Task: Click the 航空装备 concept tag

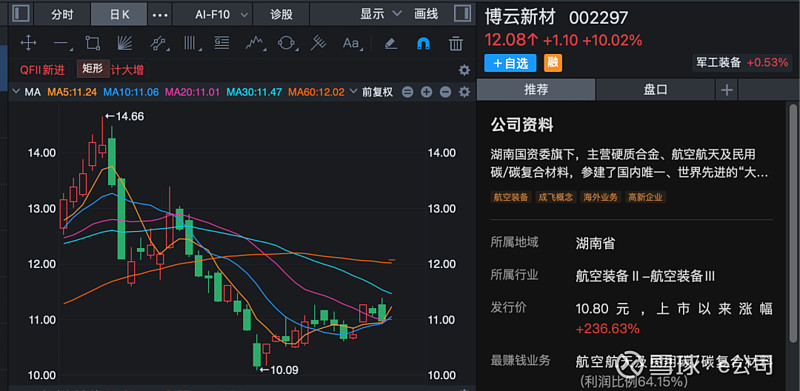Action: pyautogui.click(x=511, y=197)
